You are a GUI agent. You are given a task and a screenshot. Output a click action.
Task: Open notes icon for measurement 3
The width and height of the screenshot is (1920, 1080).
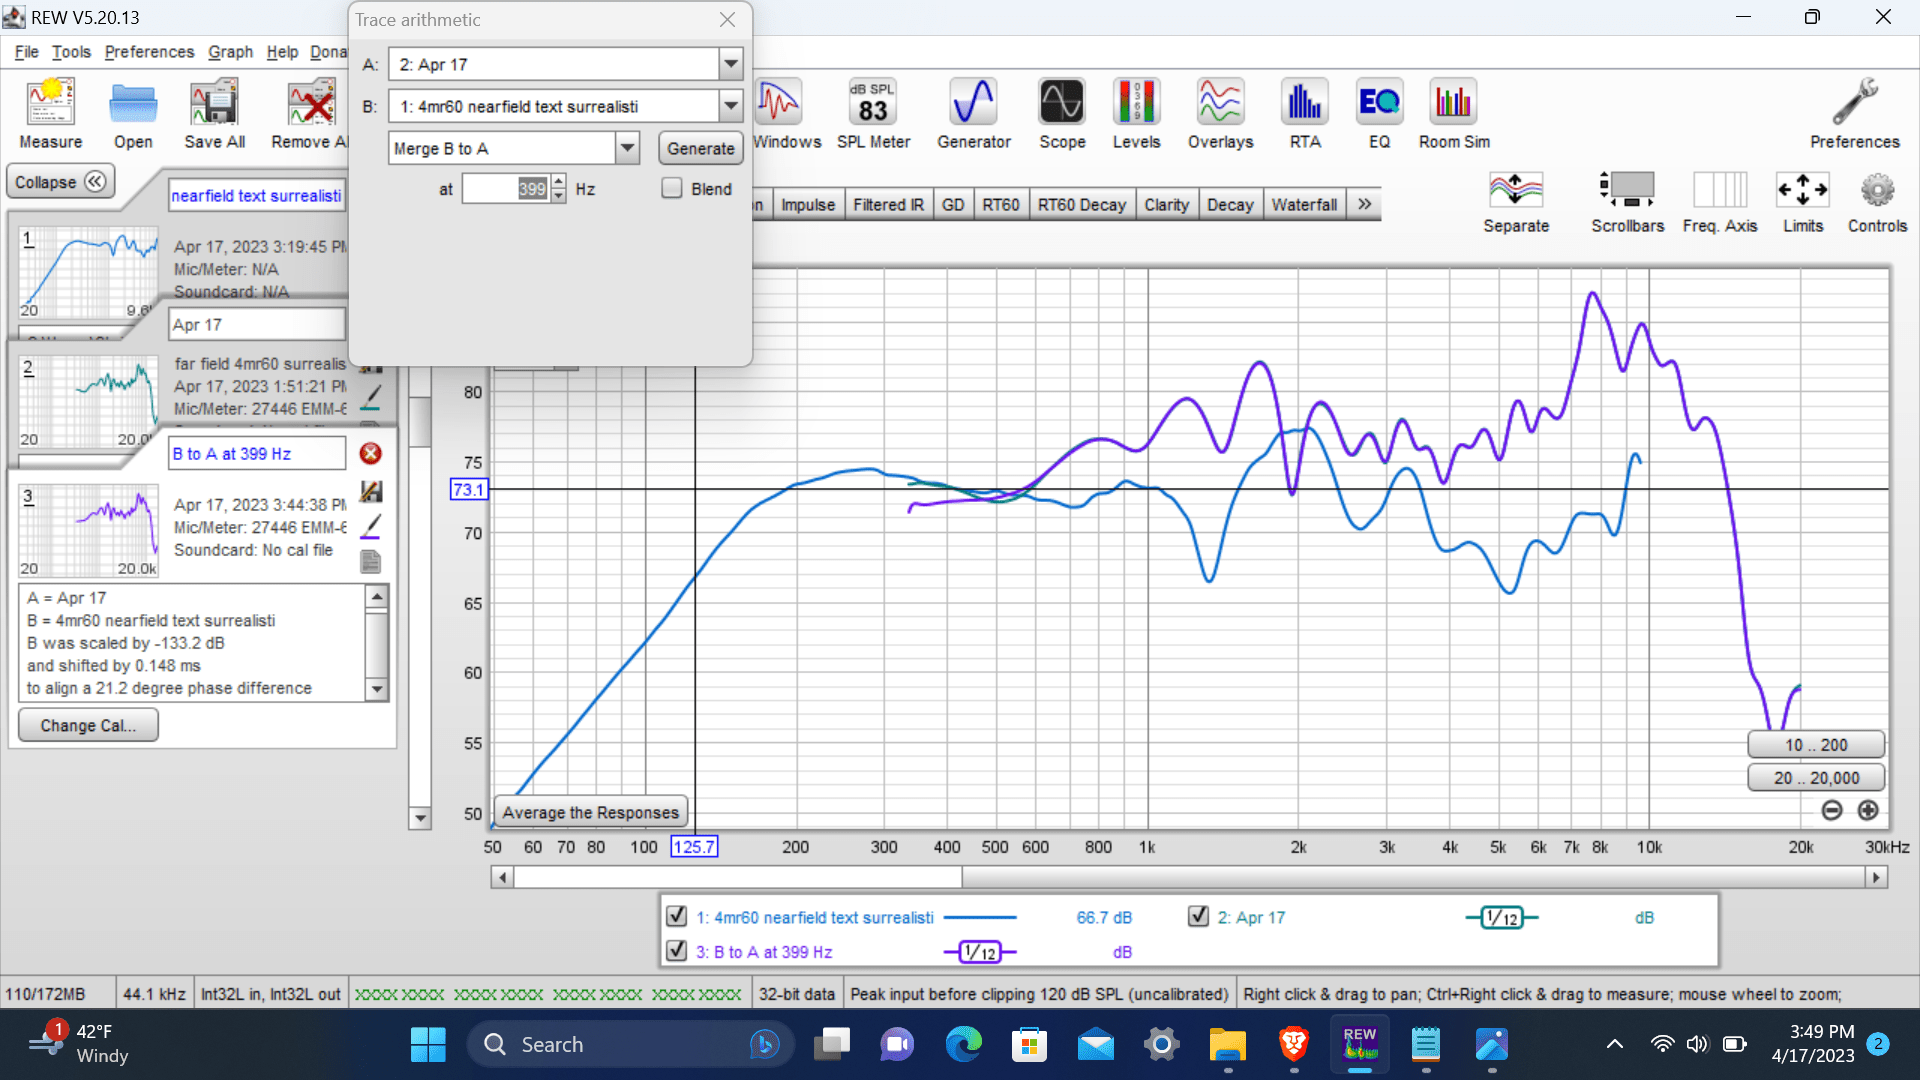pos(370,562)
